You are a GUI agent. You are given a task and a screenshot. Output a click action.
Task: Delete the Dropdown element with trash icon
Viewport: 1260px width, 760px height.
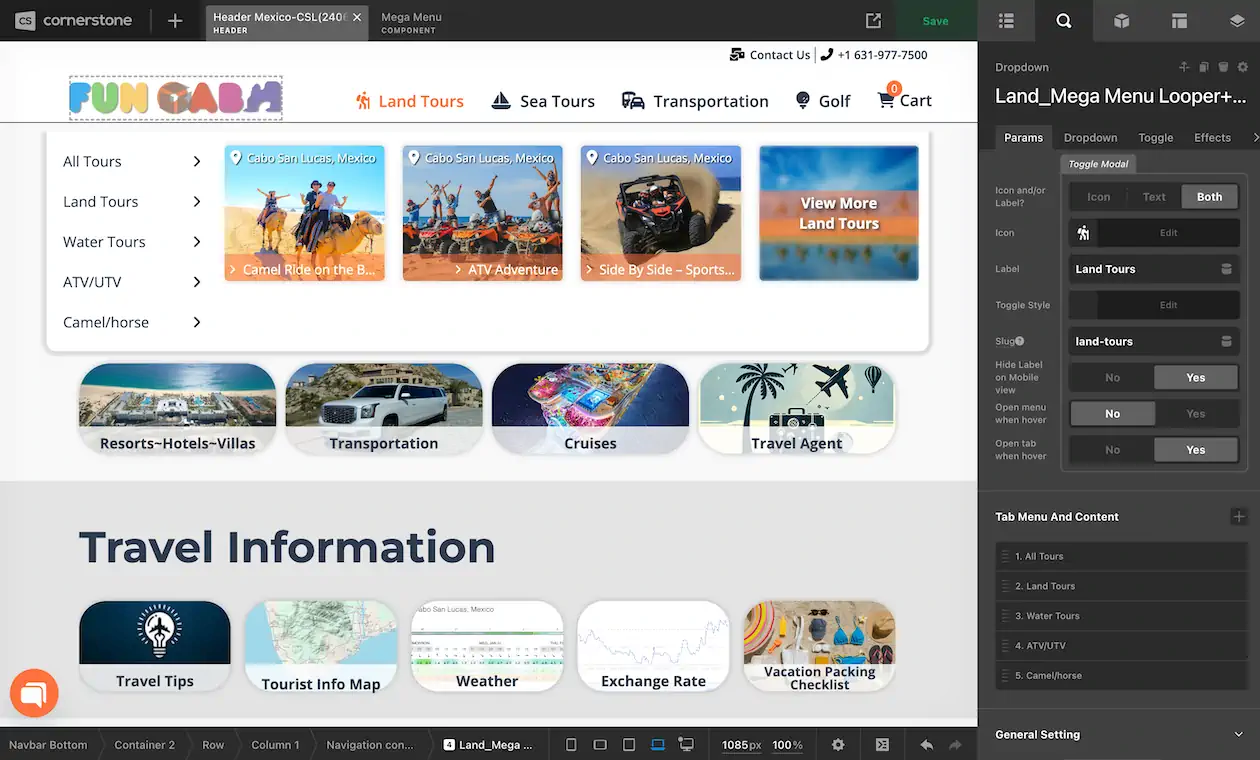(x=1223, y=67)
